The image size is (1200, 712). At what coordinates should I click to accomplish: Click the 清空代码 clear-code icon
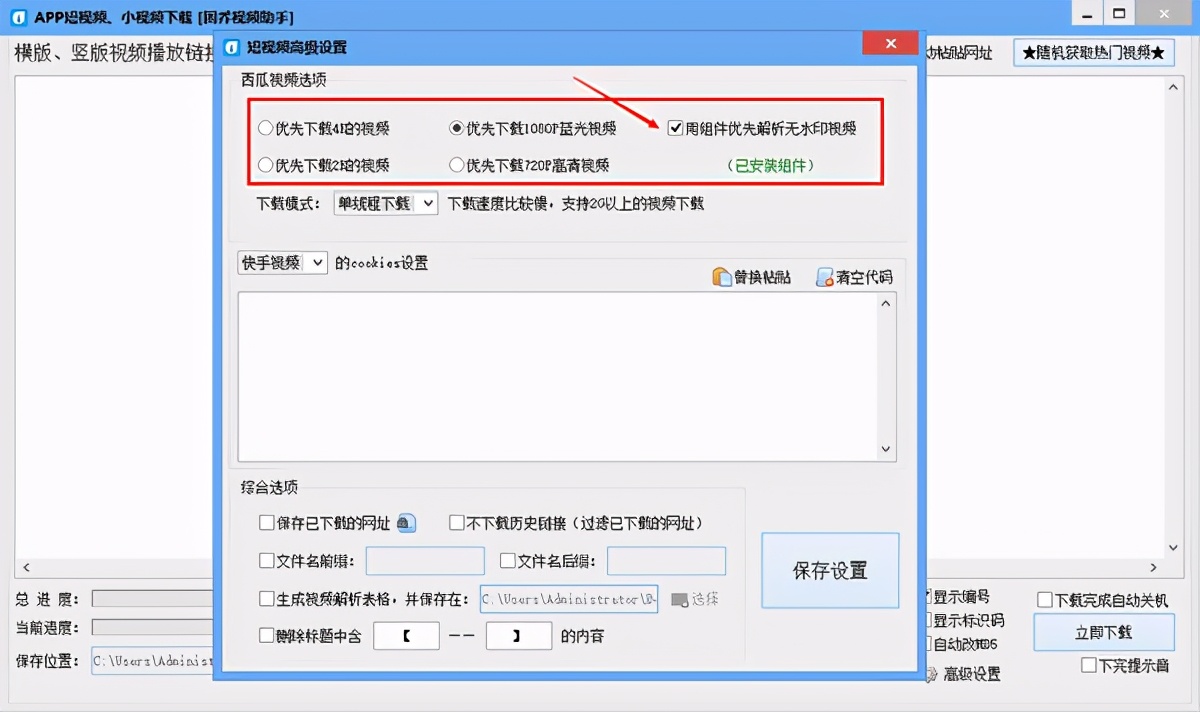pos(822,276)
